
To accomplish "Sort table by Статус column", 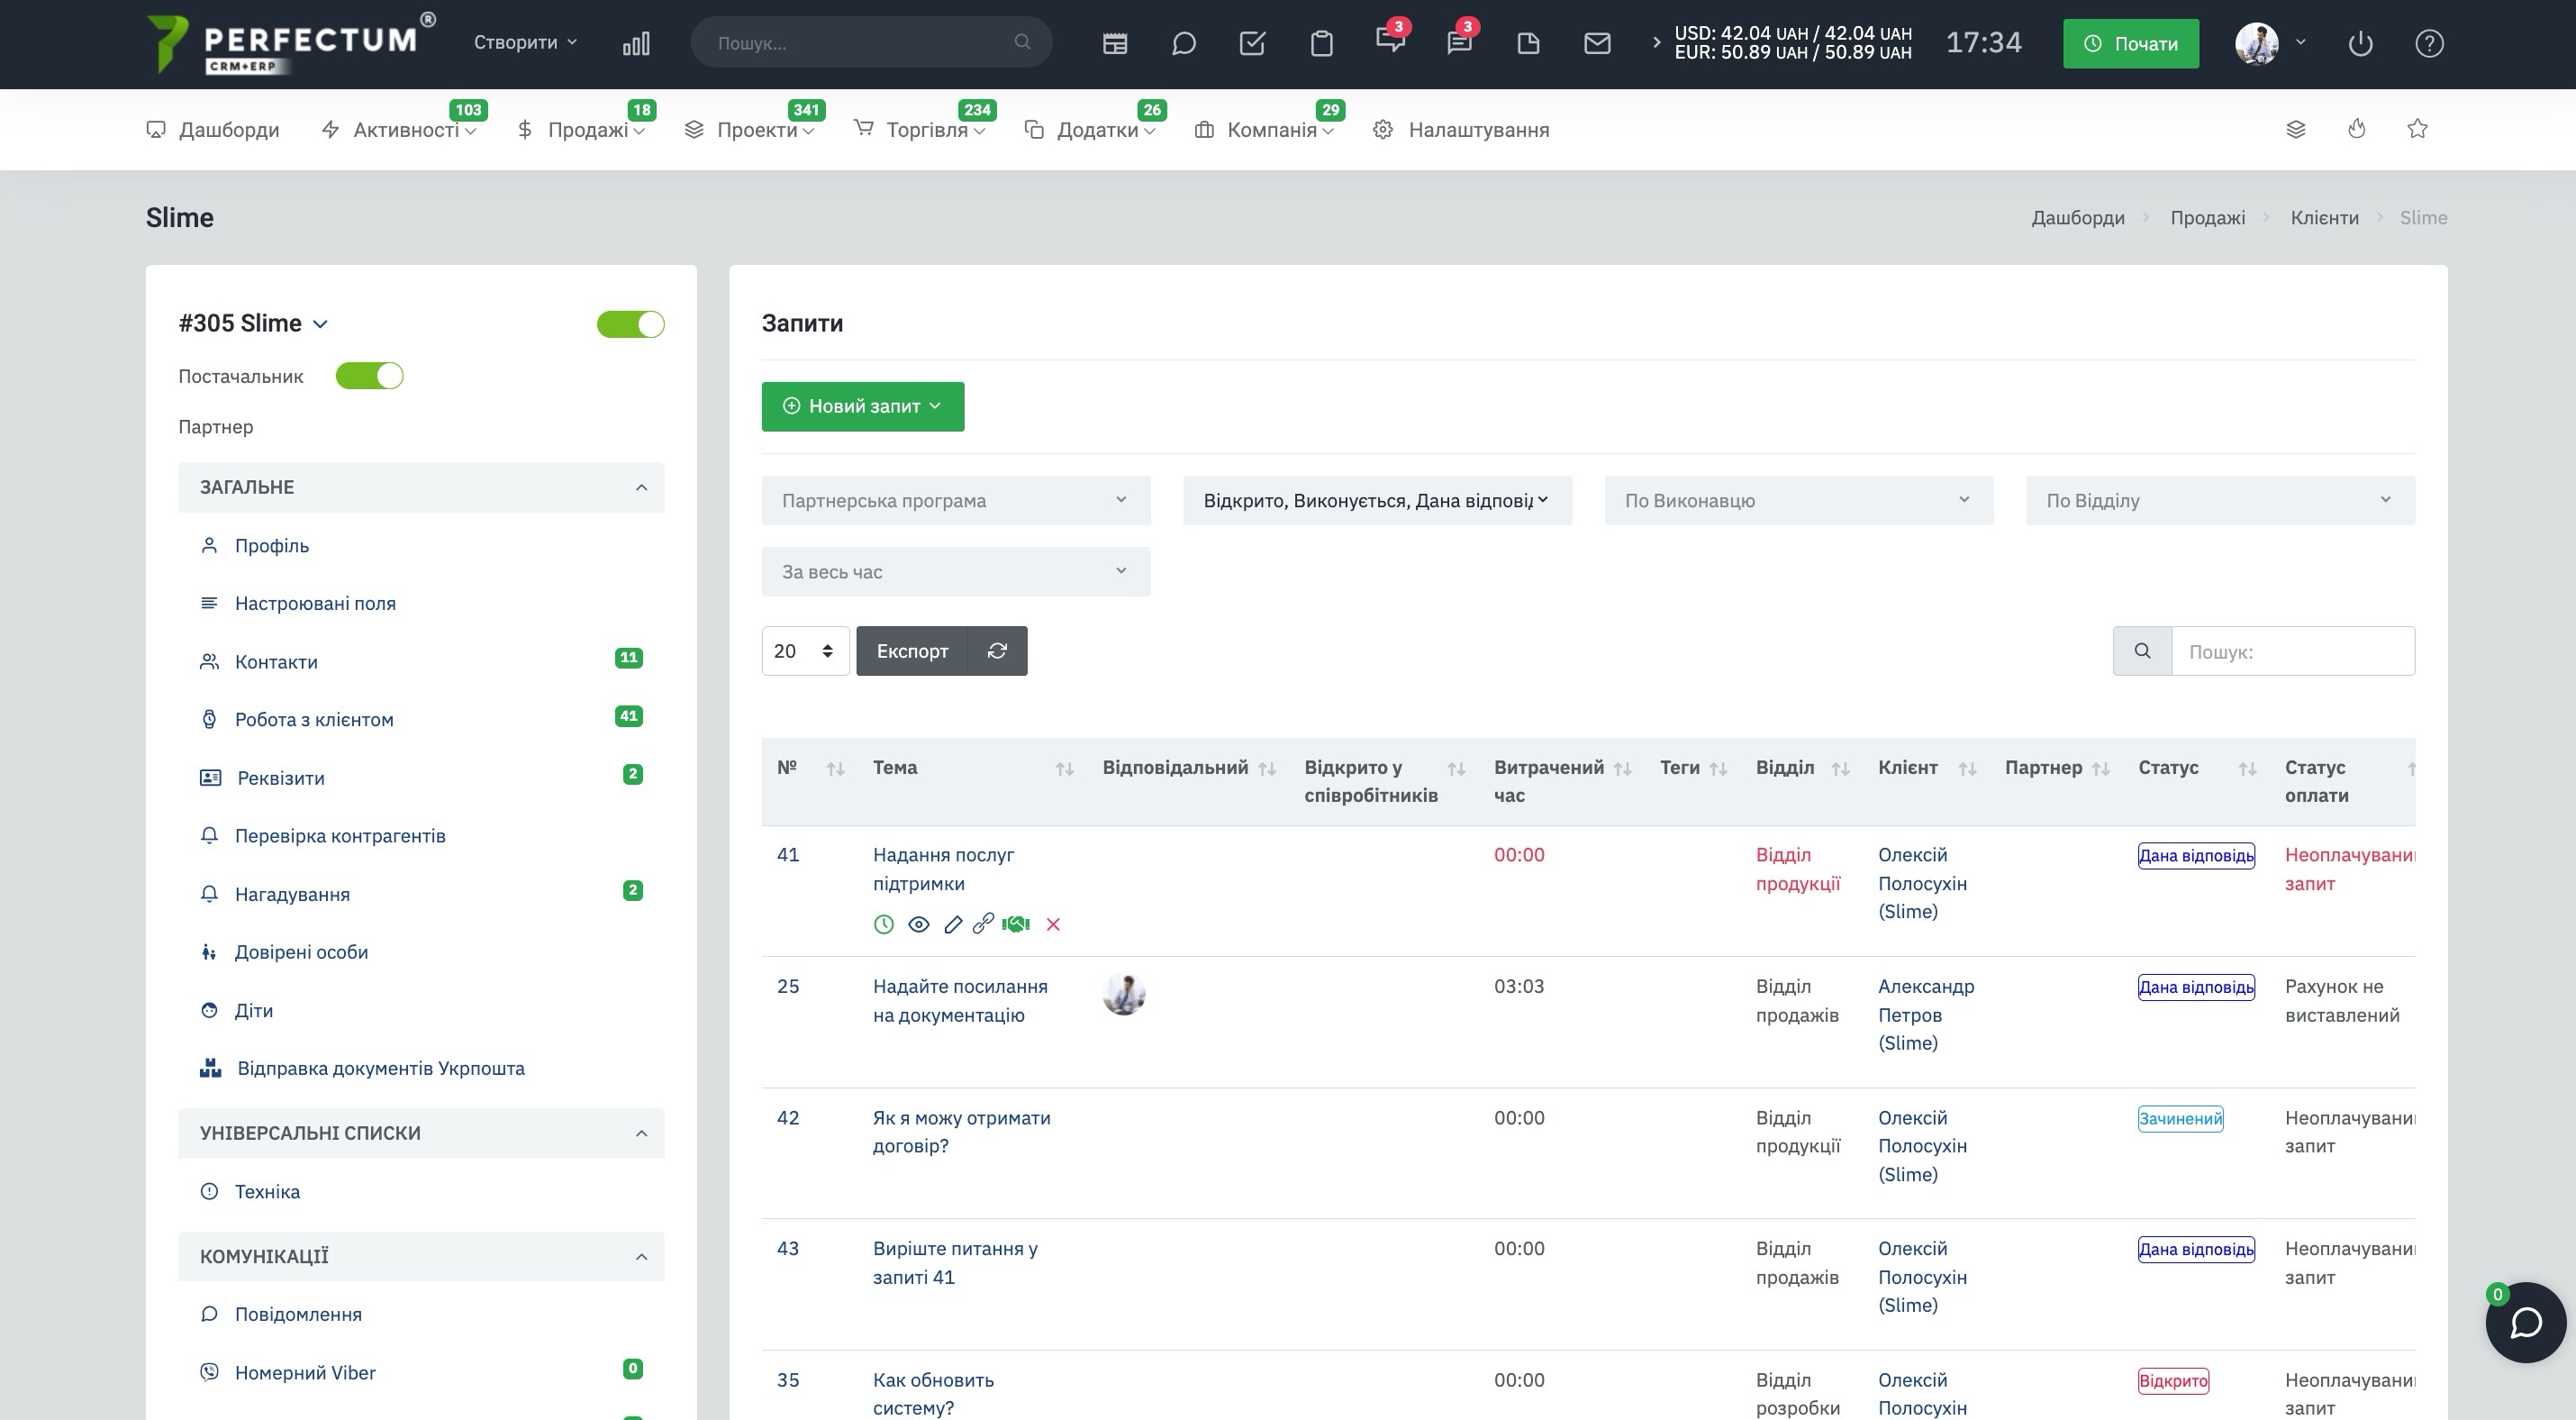I will pyautogui.click(x=2247, y=768).
